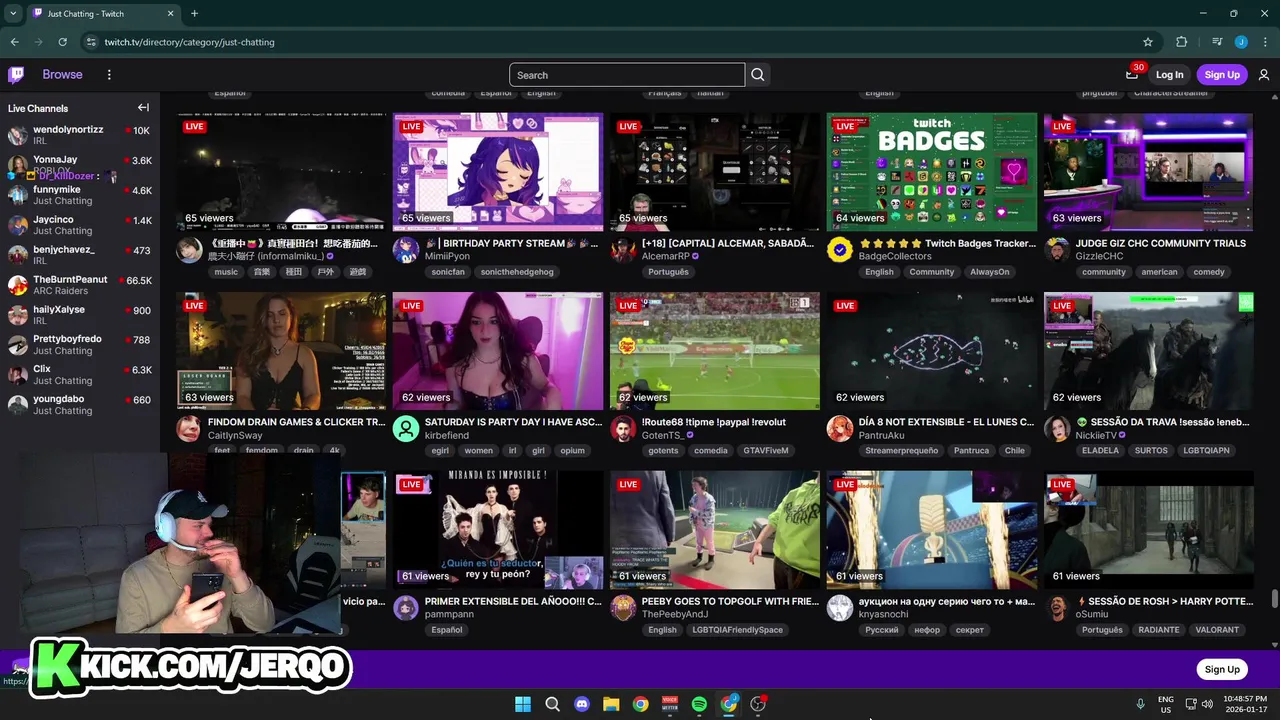Screen dimensions: 1280x720
Task: Open new browser tab
Action: tap(194, 14)
